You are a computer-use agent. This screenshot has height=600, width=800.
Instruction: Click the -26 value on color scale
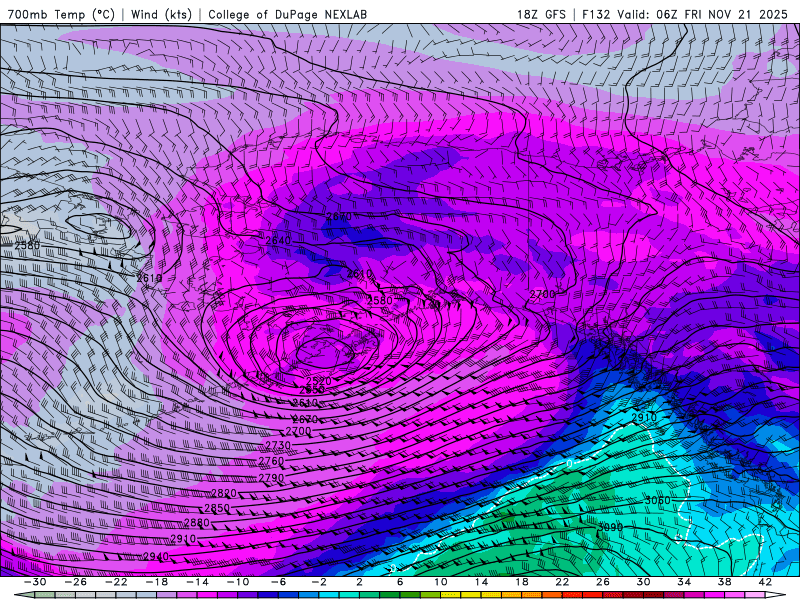pos(76,582)
